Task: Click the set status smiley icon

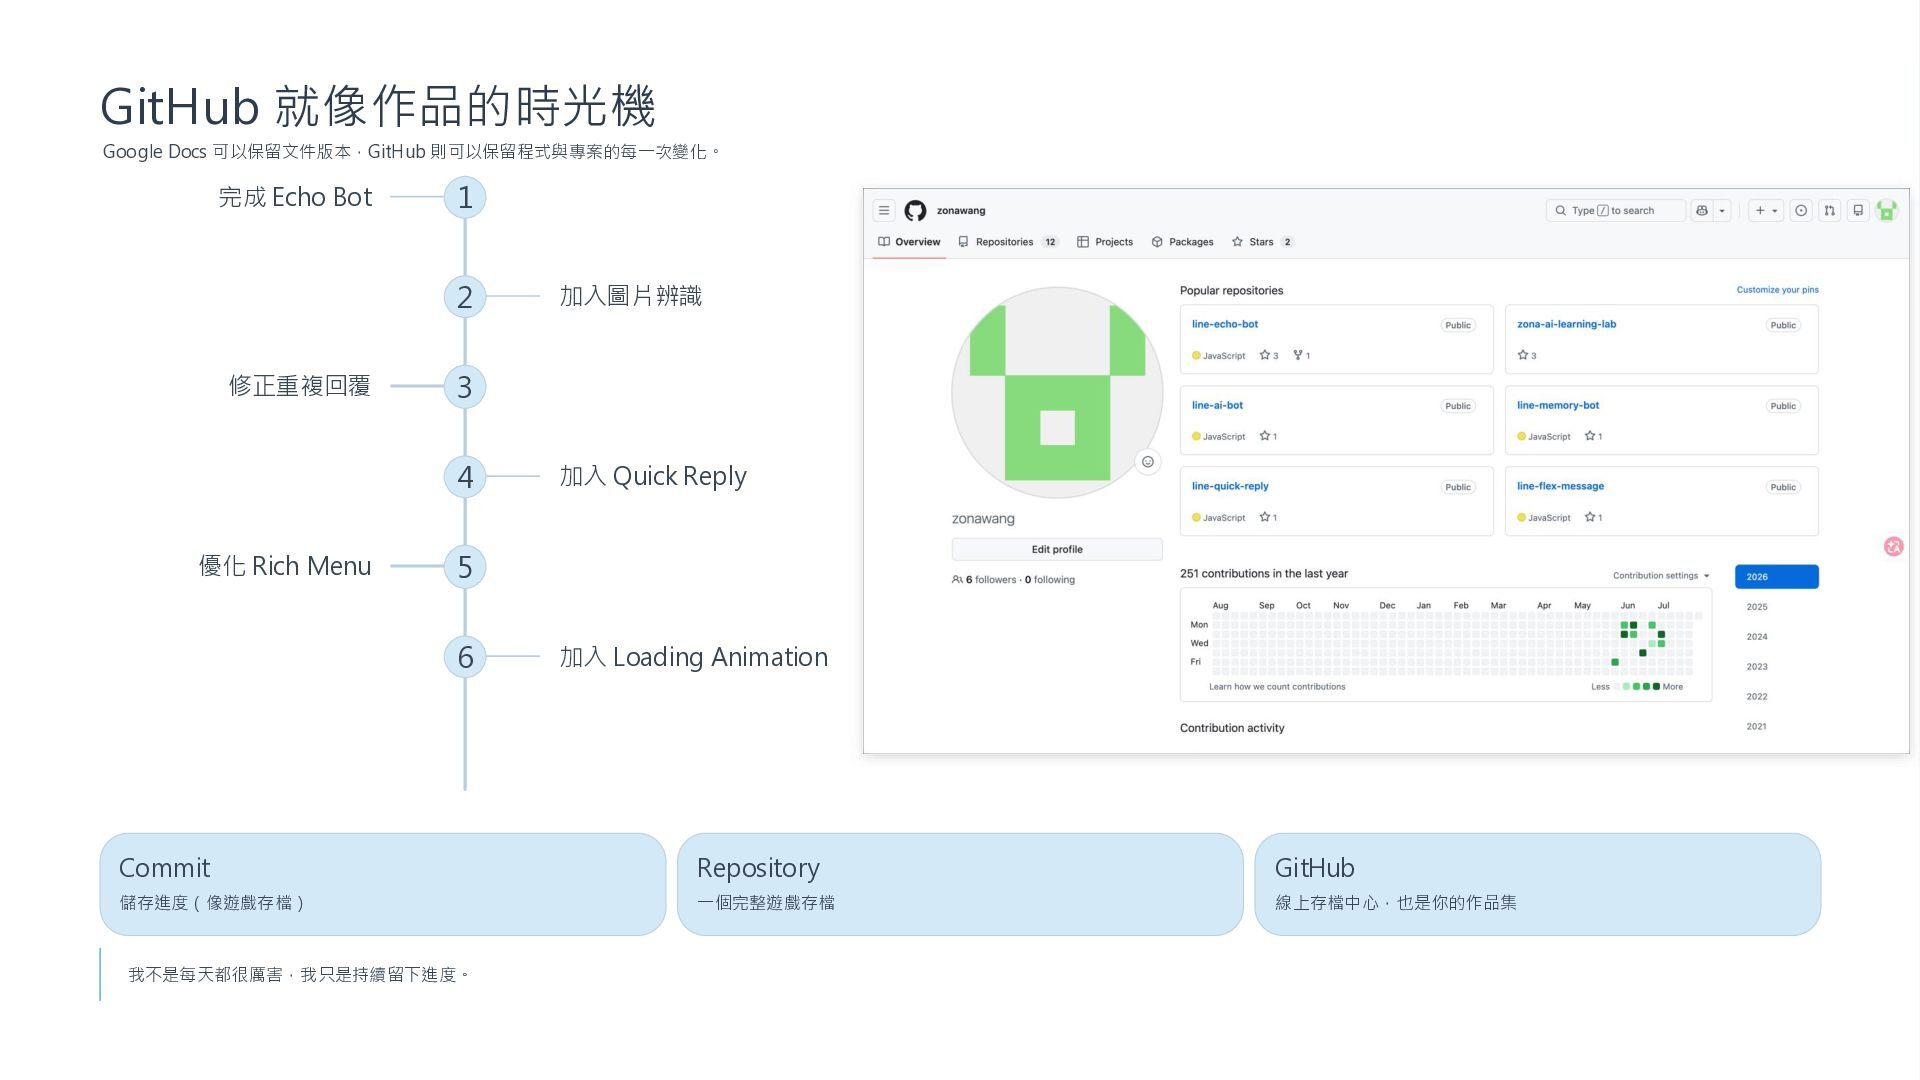Action: (1148, 462)
